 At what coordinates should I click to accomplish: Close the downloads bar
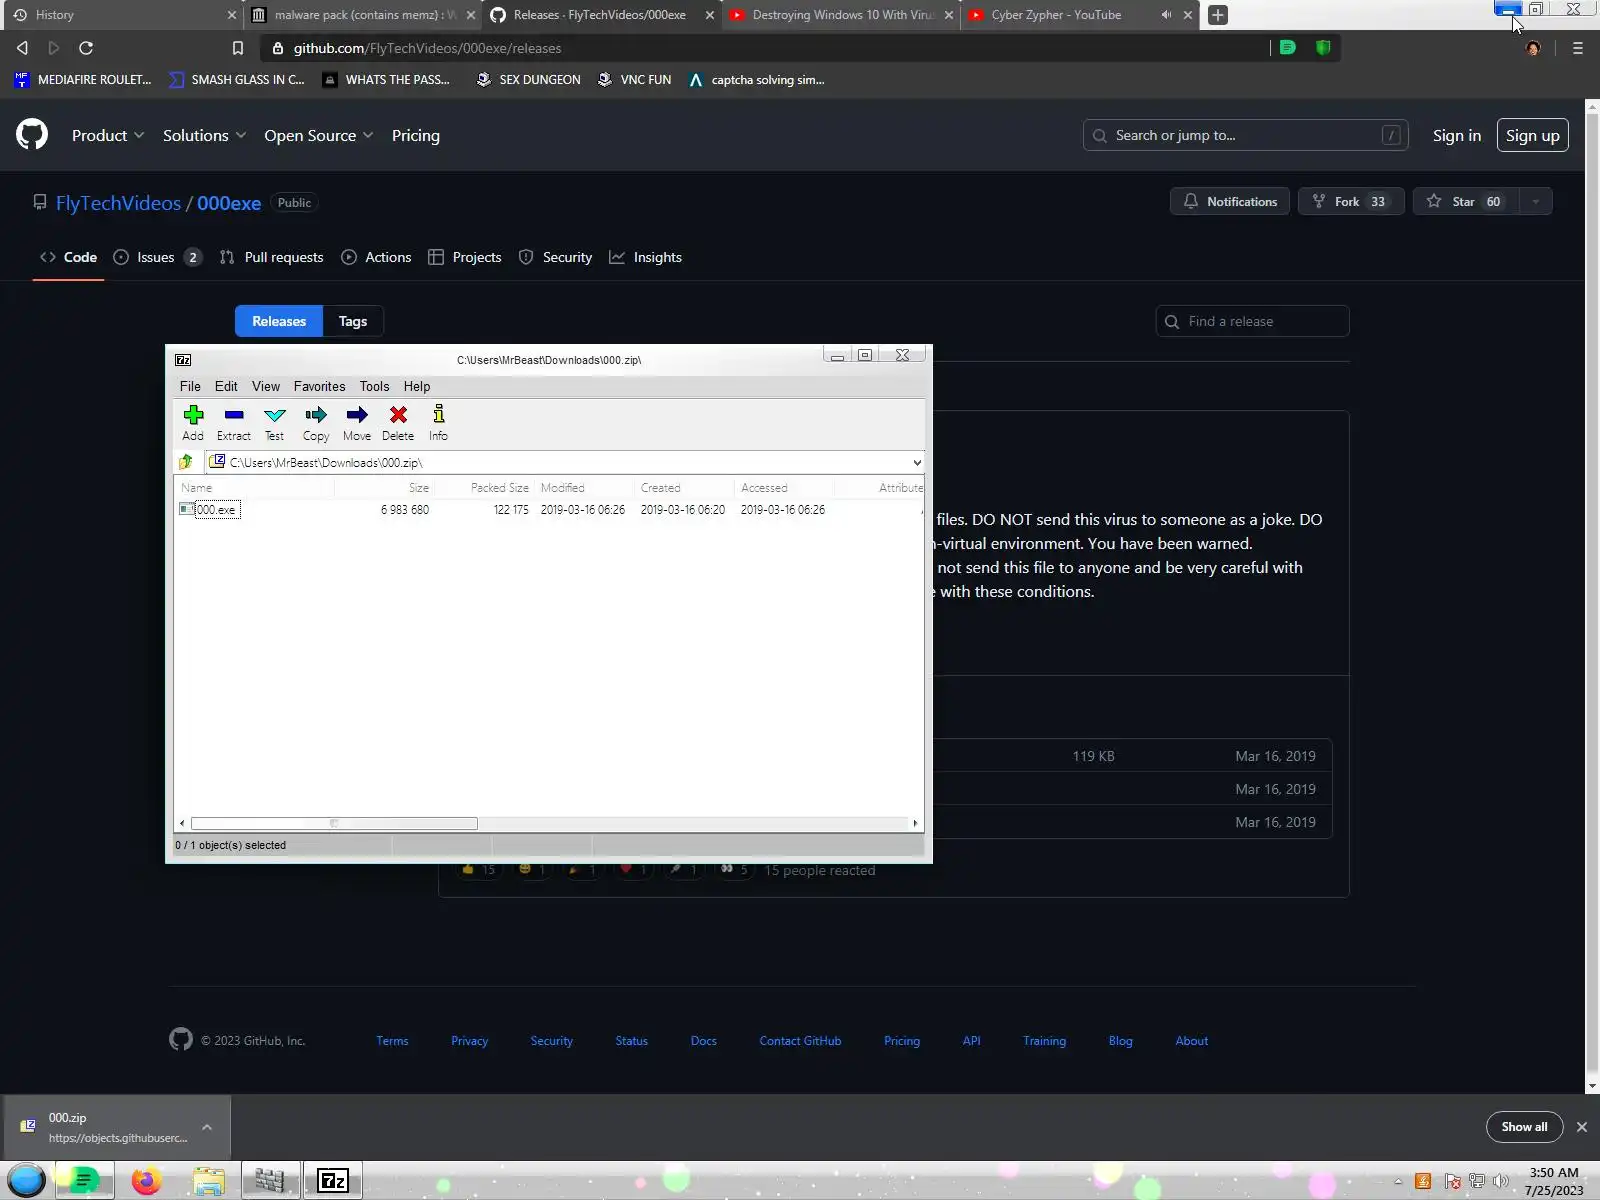tap(1582, 1127)
